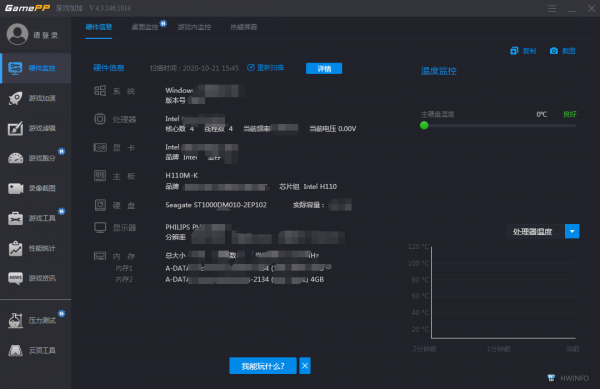Click the user avatar to log in
The image size is (600, 389).
[17, 34]
